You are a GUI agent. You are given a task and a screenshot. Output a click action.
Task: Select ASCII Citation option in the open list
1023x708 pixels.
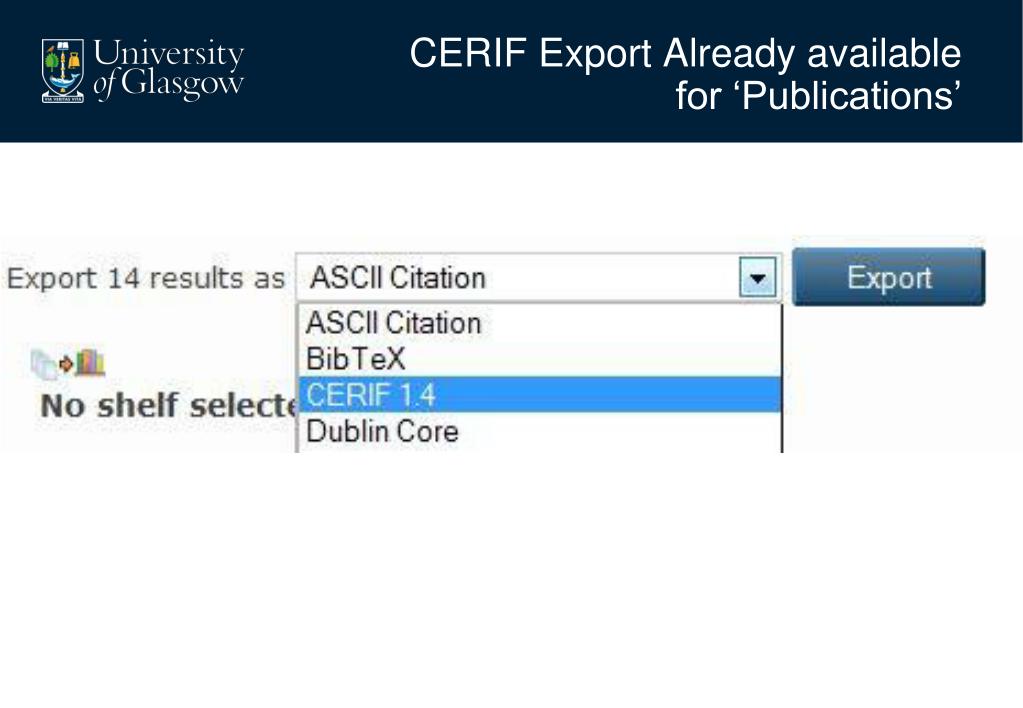point(538,323)
